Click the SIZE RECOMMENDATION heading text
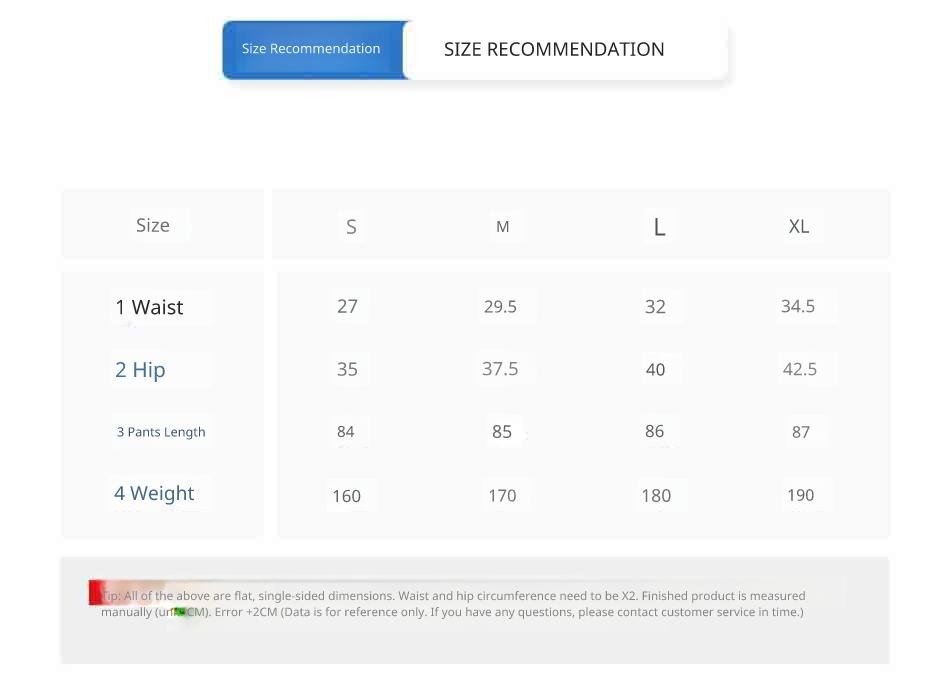Screen dimensions: 948x698 [554, 49]
